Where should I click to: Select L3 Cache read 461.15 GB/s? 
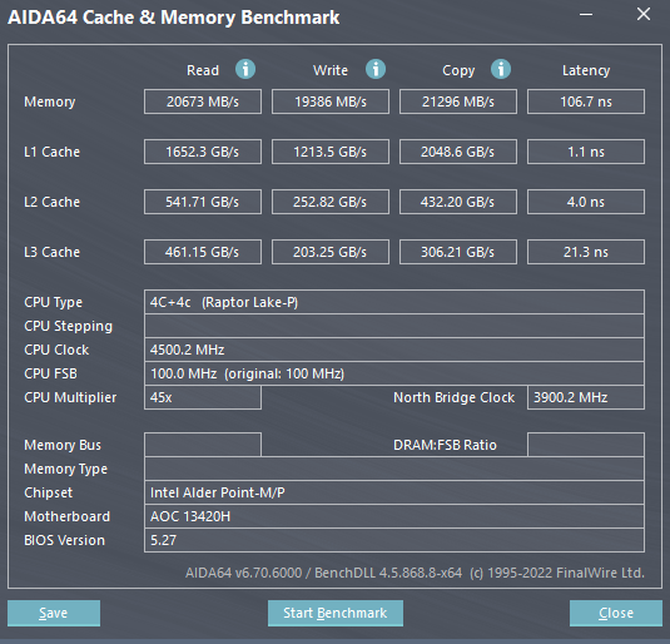(203, 252)
